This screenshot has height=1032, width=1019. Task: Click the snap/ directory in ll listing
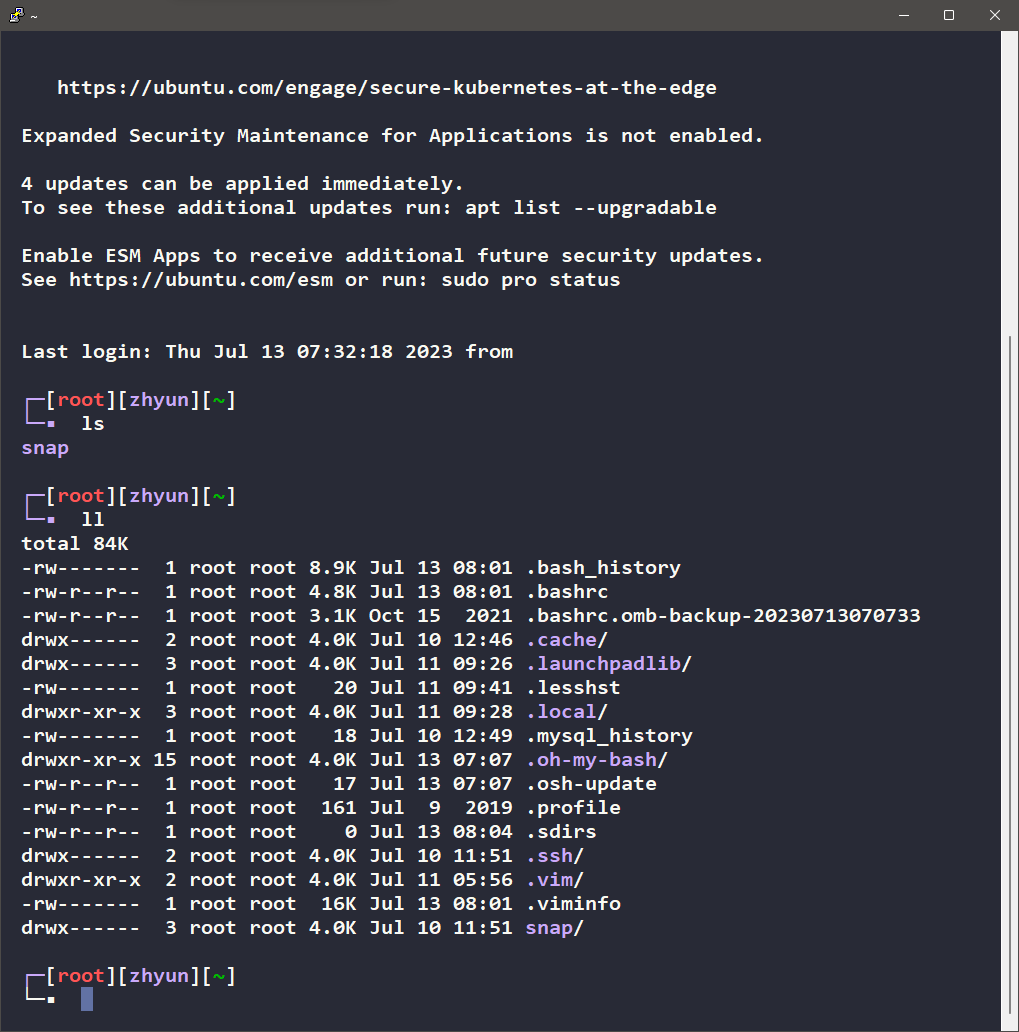pos(555,928)
